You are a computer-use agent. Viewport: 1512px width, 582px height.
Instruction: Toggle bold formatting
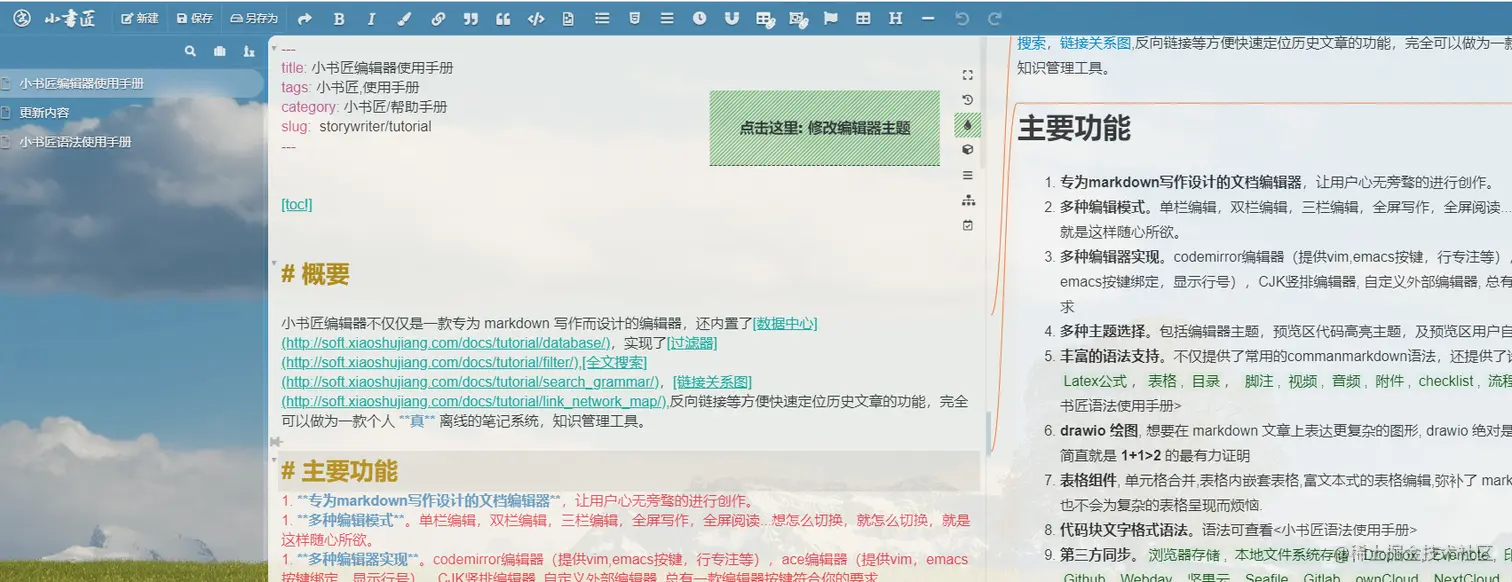(x=339, y=19)
